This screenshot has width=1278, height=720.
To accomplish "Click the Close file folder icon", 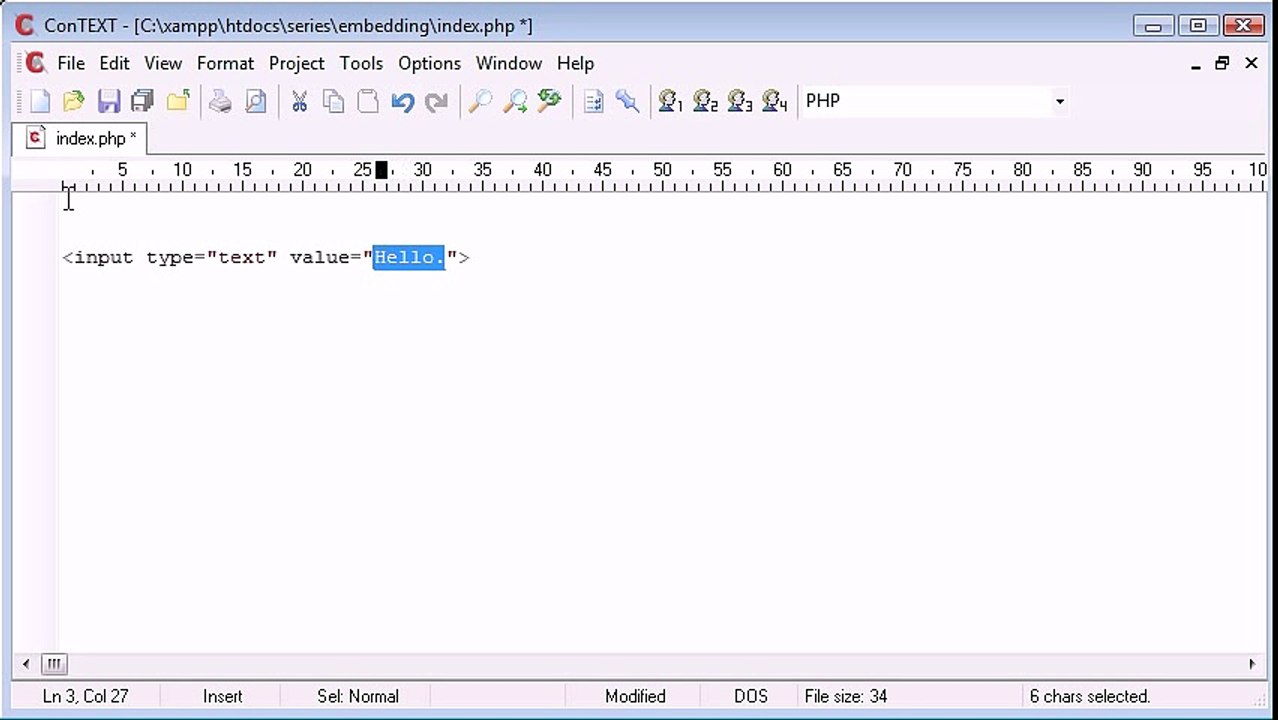I will click(178, 101).
